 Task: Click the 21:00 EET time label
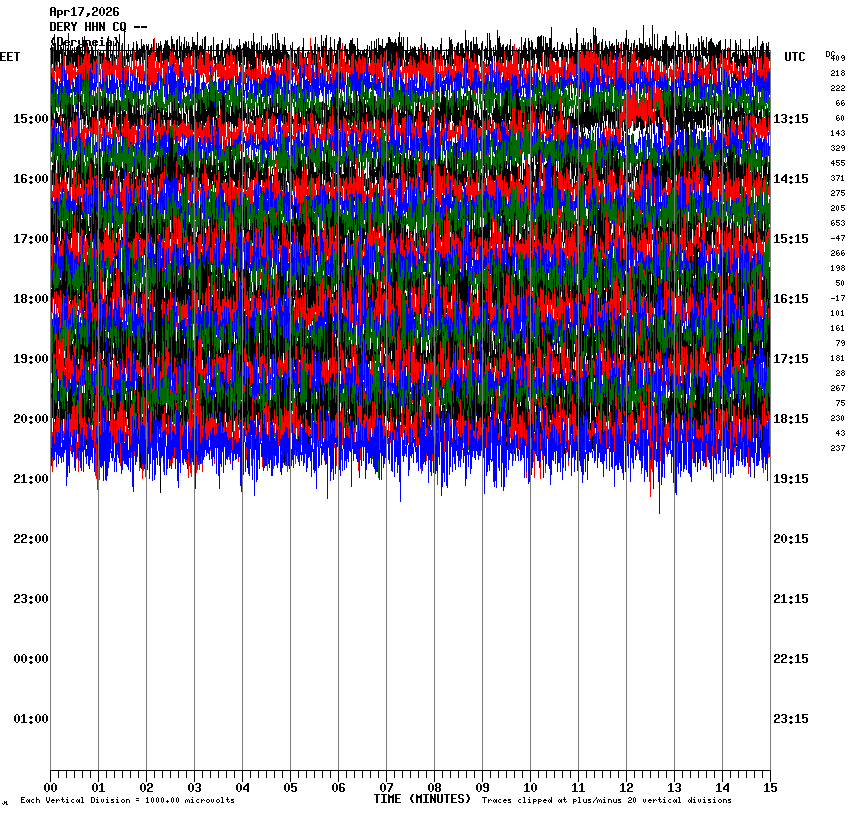30,479
